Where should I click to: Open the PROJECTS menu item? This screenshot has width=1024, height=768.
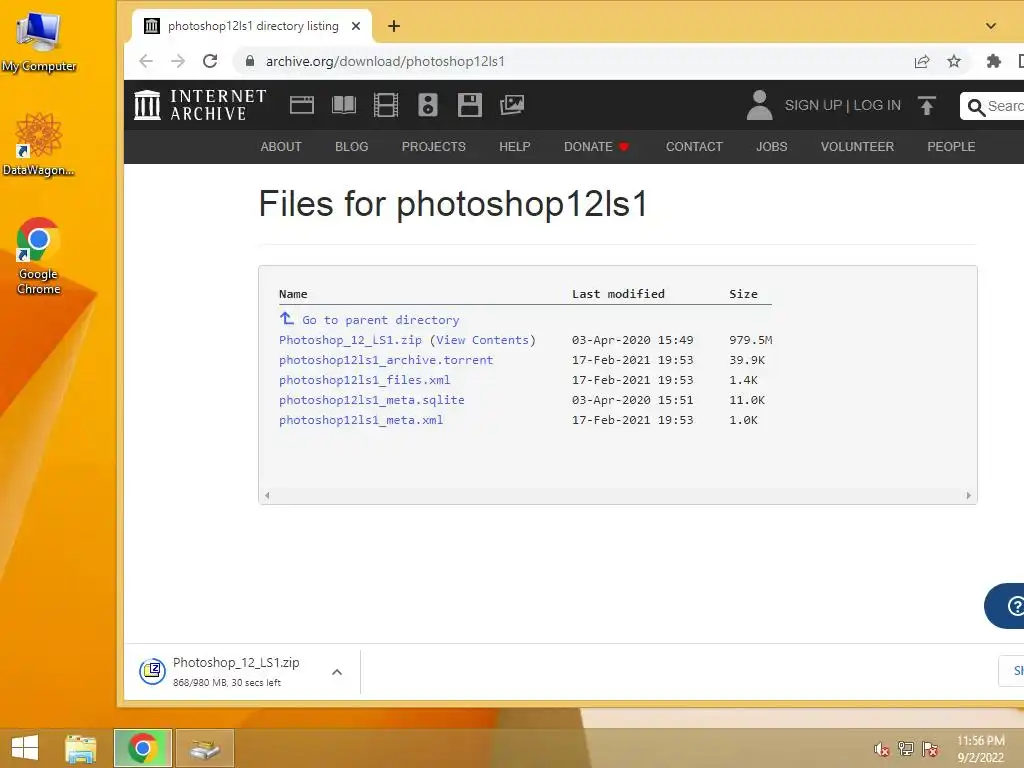coord(434,147)
